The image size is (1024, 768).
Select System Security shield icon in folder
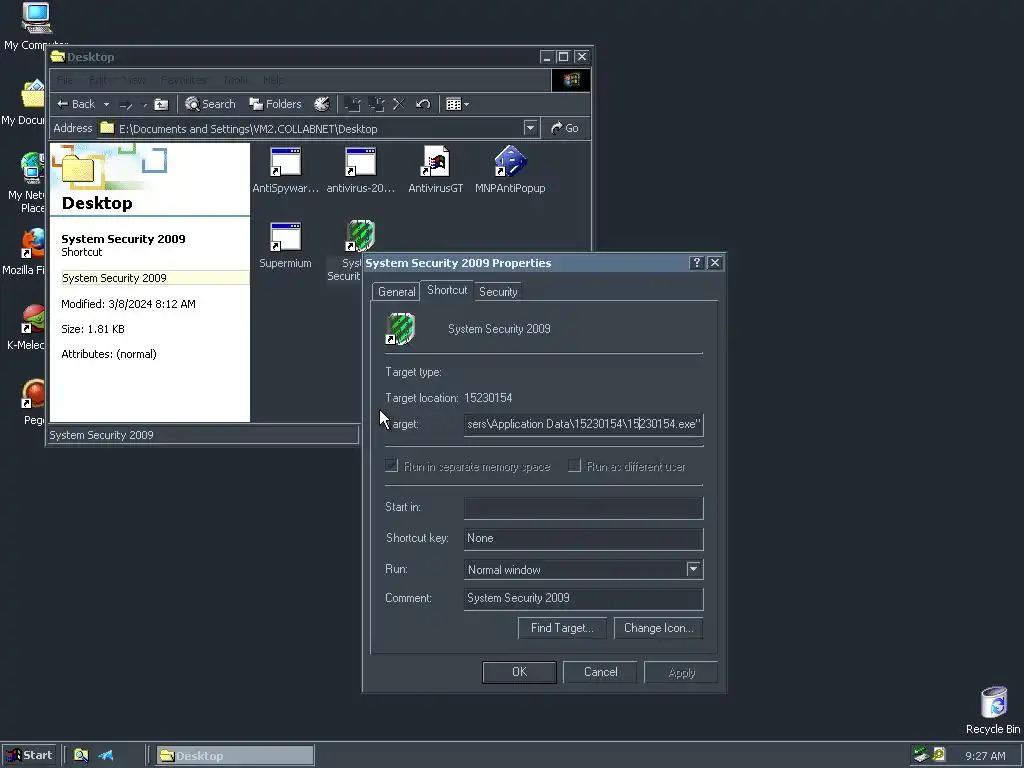click(x=360, y=236)
